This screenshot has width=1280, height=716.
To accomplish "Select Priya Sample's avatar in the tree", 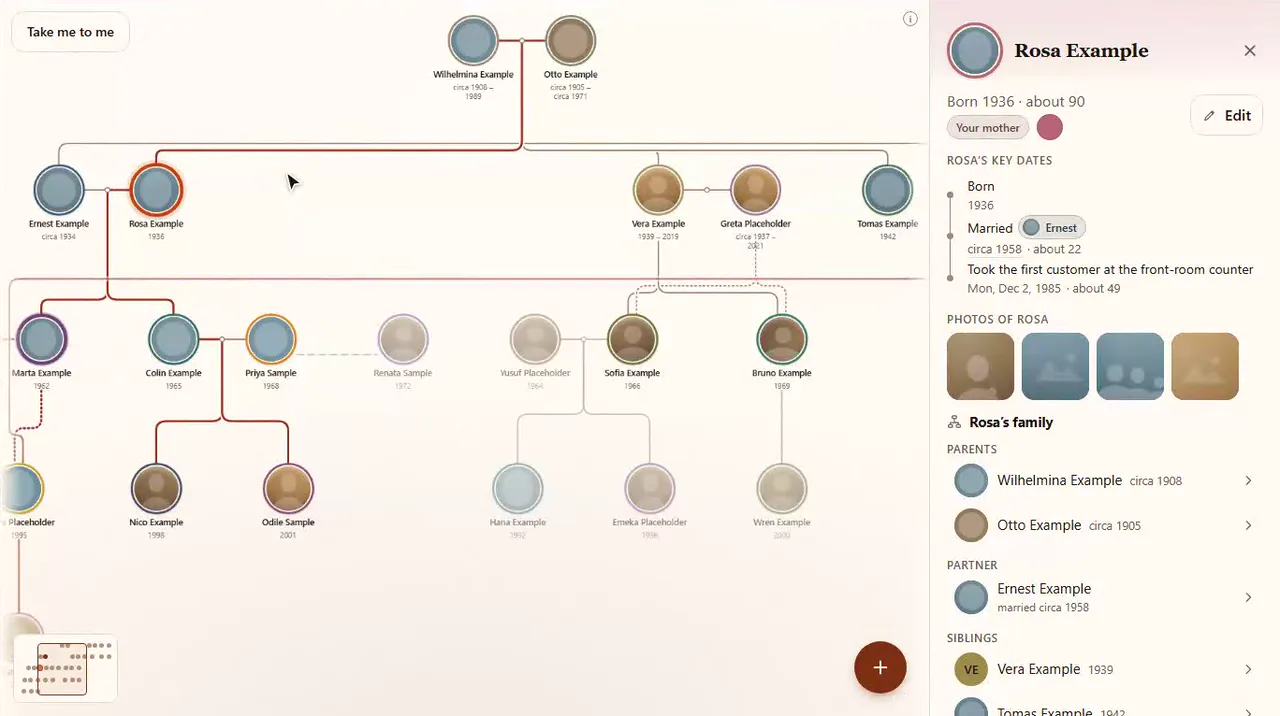I will click(271, 339).
